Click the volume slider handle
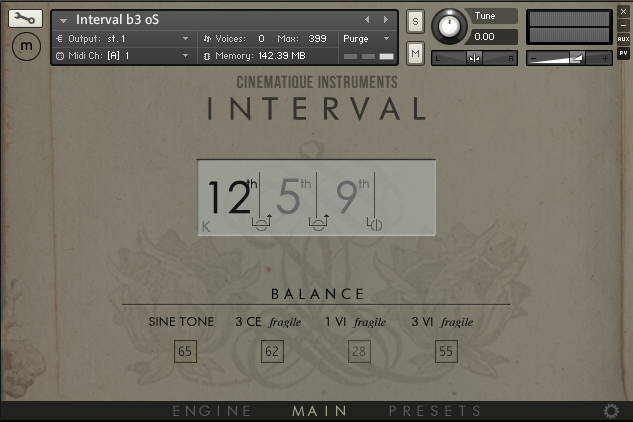 [x=577, y=58]
